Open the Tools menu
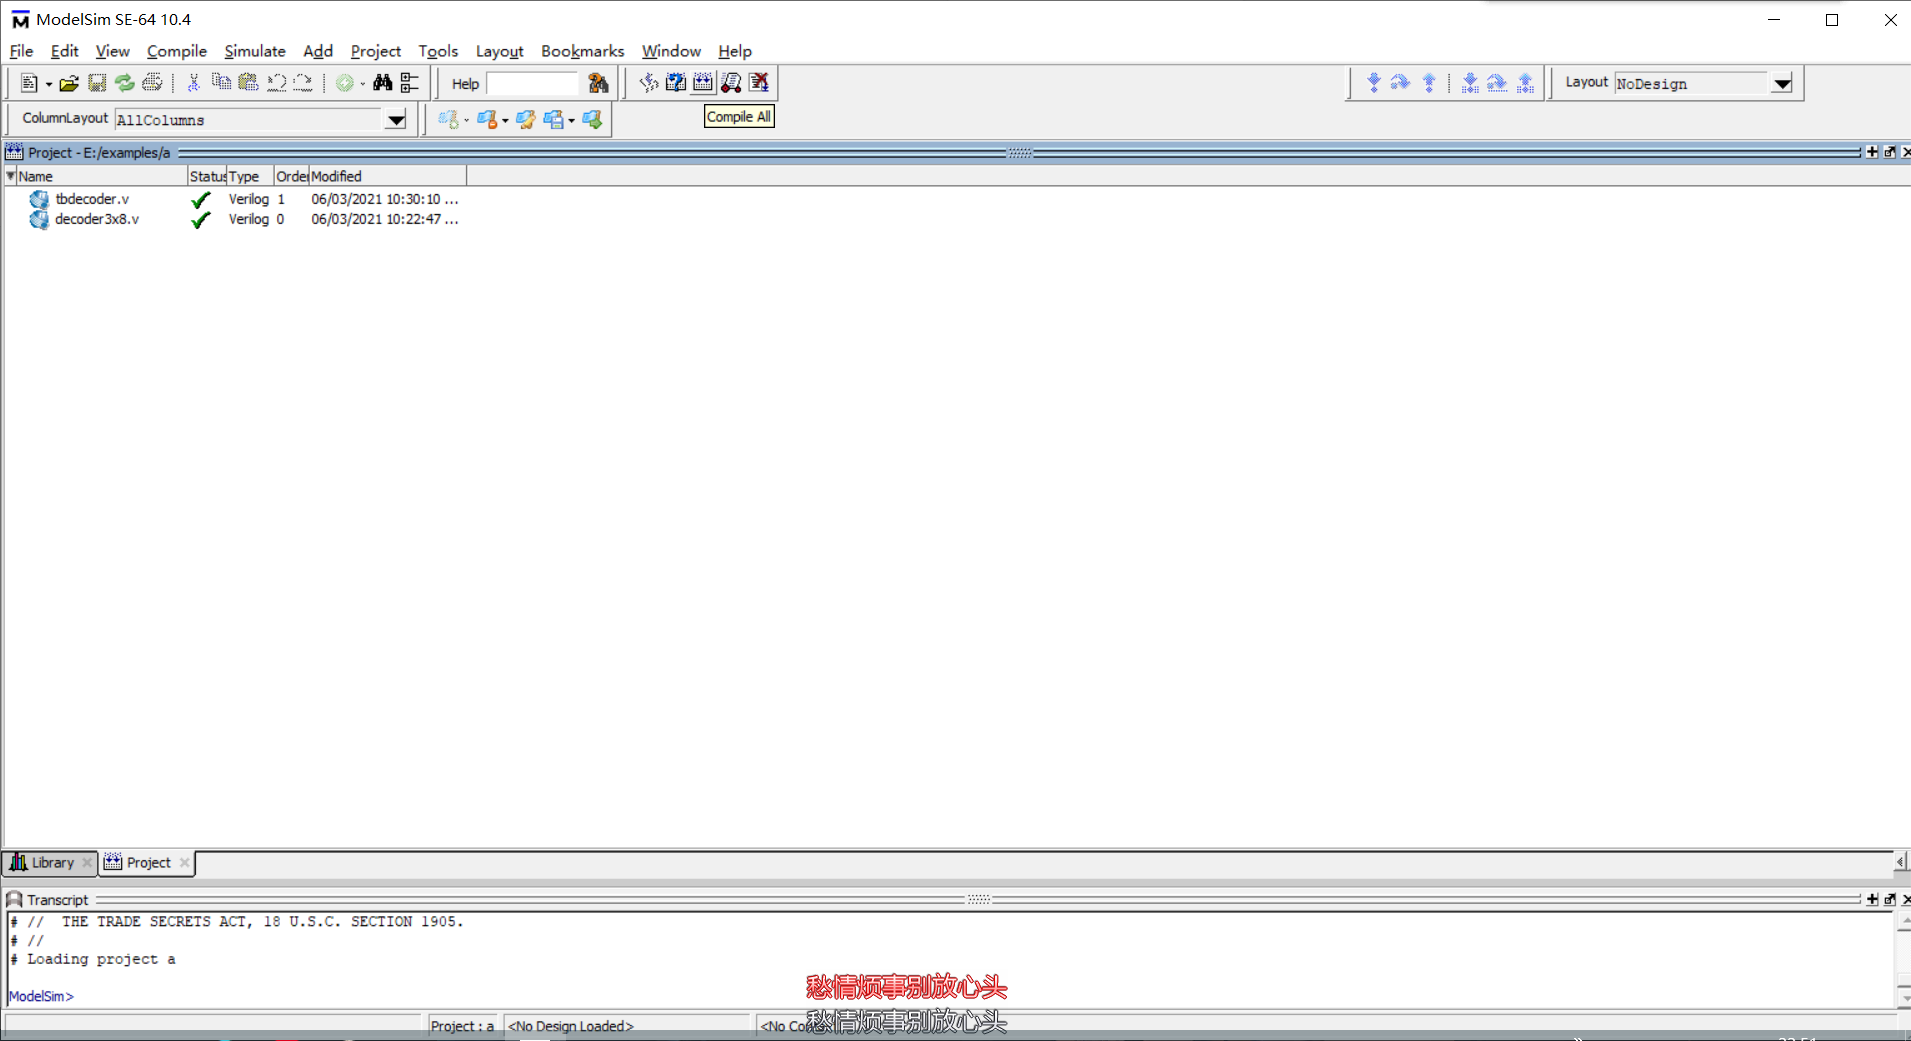The image size is (1911, 1041). 438,51
